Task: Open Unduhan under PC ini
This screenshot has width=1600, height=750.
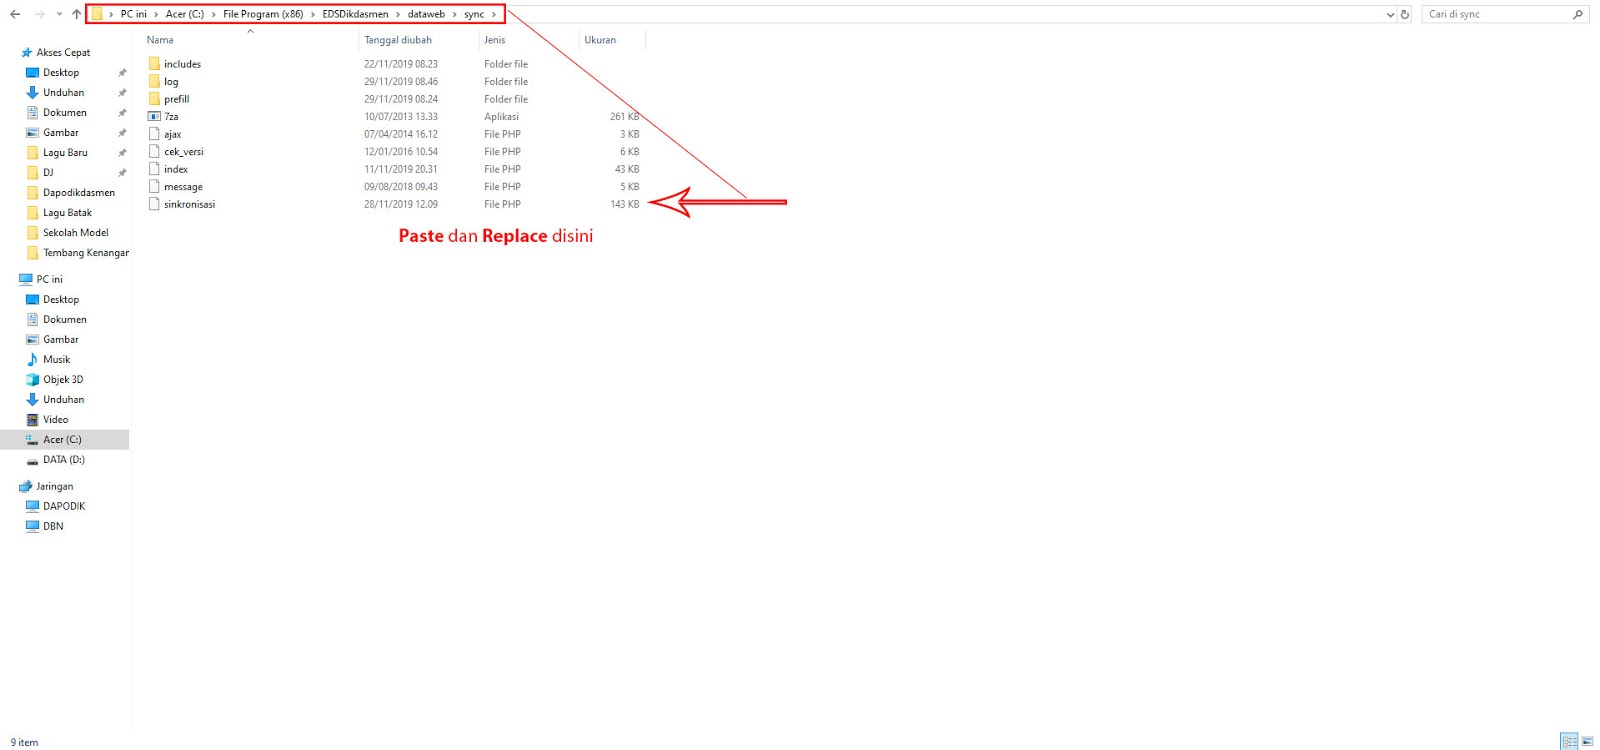Action: (63, 399)
